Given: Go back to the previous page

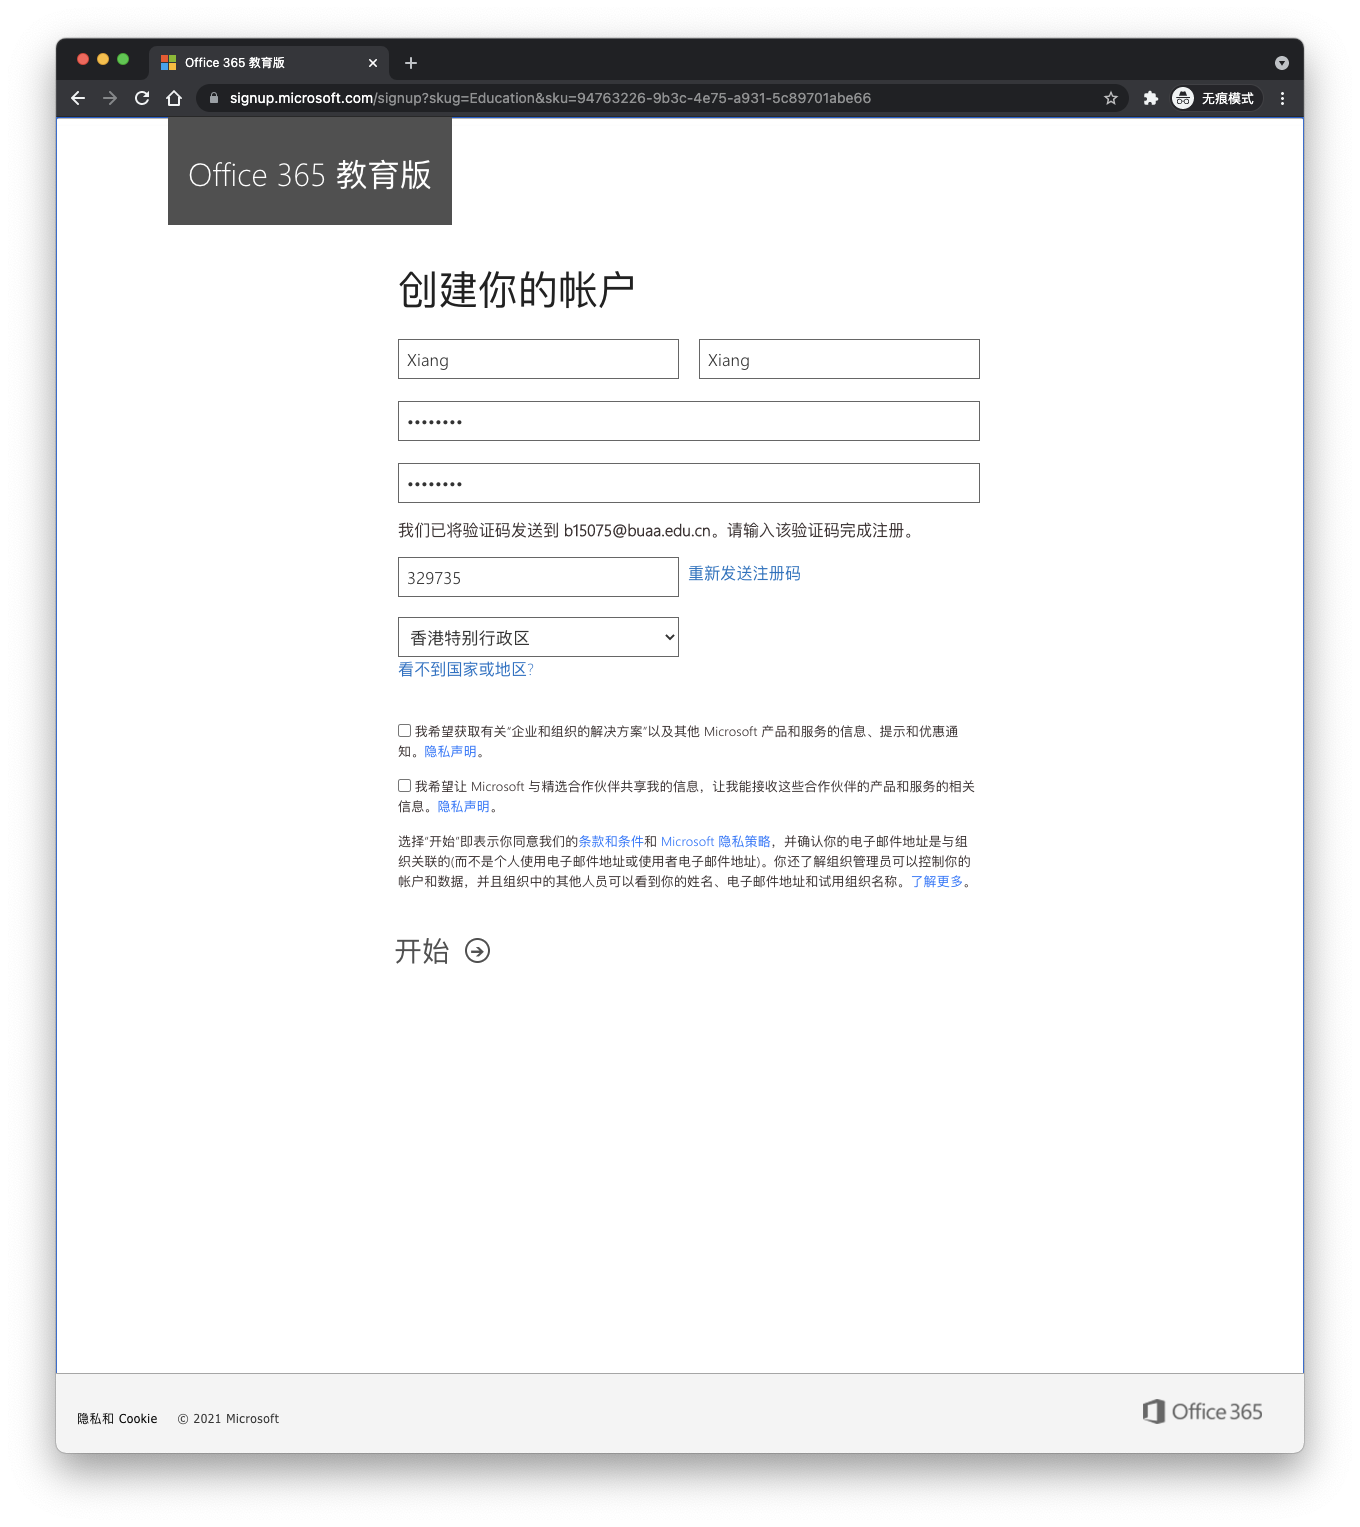Looking at the screenshot, I should [x=78, y=98].
